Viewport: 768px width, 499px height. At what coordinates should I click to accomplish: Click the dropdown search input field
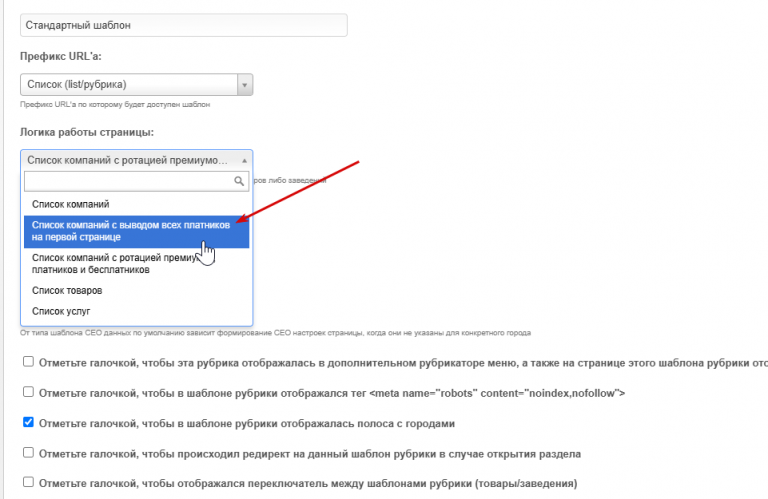(x=137, y=181)
